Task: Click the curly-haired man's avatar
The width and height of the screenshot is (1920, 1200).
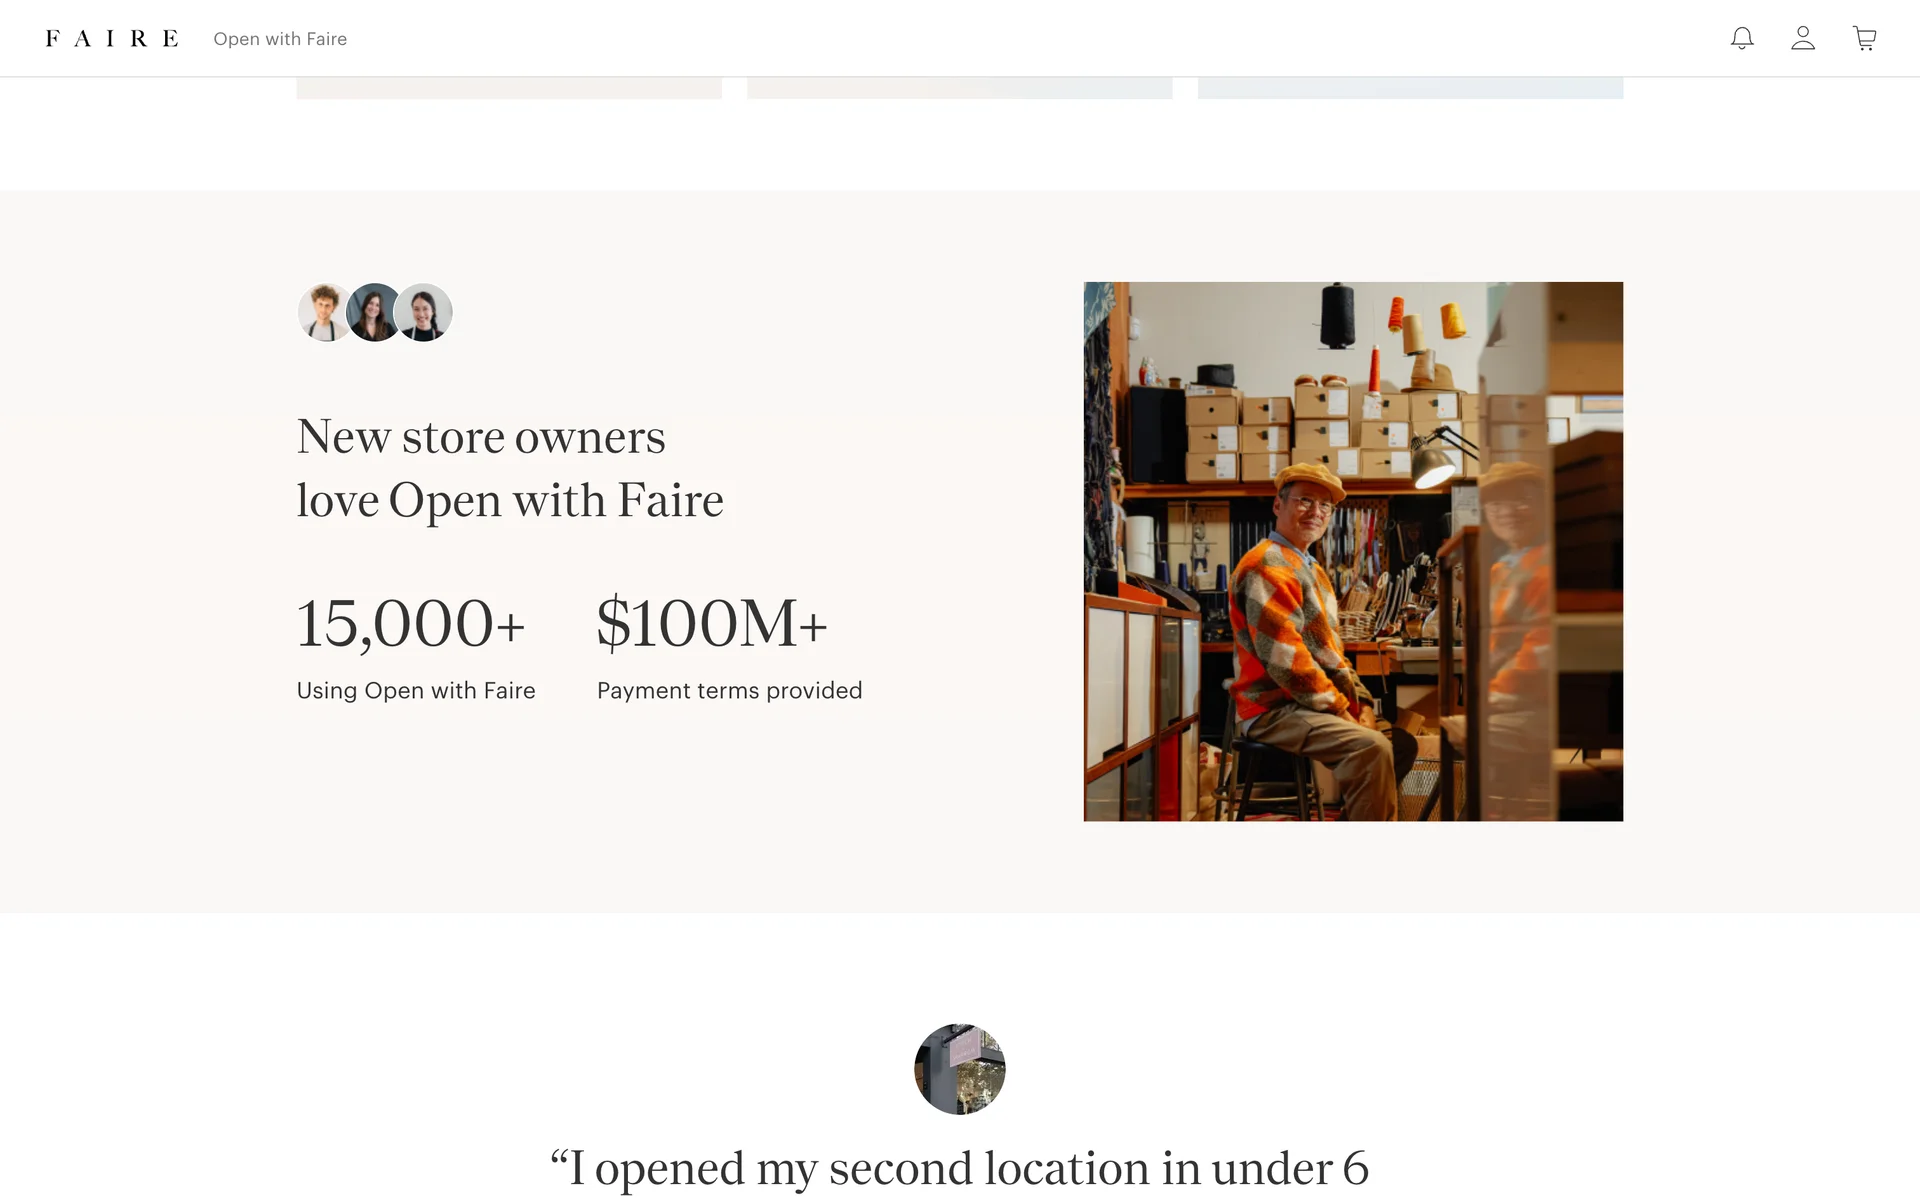Action: [x=323, y=313]
